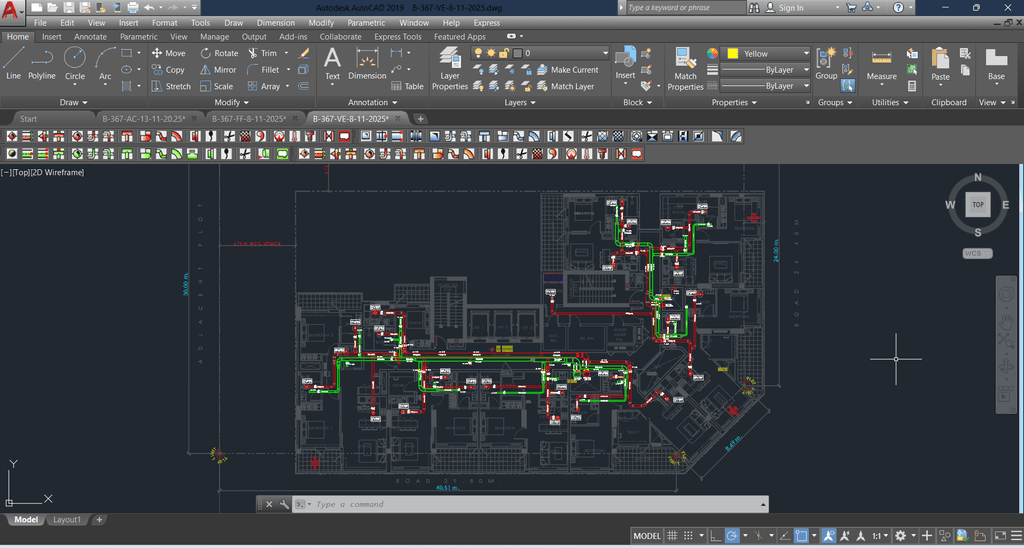Toggle polar tracking in status bar
This screenshot has width=1024, height=548.
point(732,536)
